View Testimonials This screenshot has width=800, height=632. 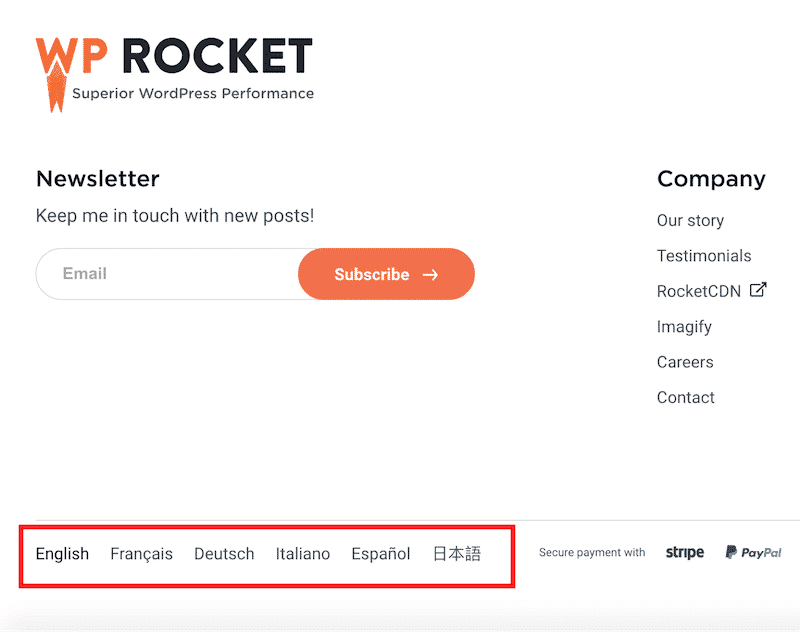(x=704, y=255)
